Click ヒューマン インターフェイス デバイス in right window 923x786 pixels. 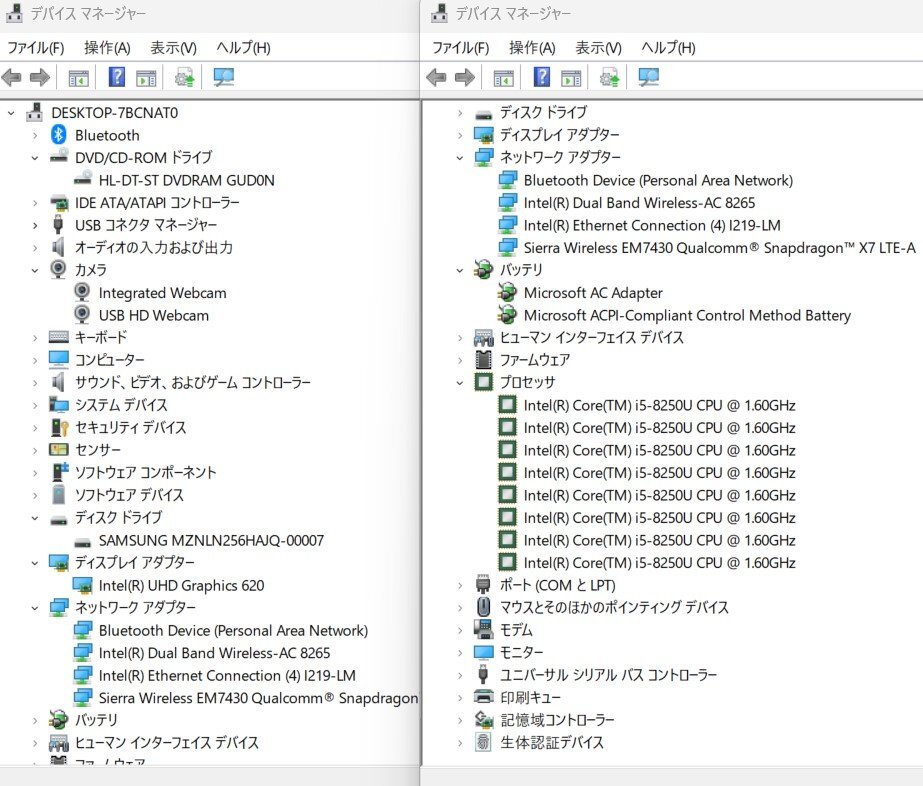coord(592,337)
